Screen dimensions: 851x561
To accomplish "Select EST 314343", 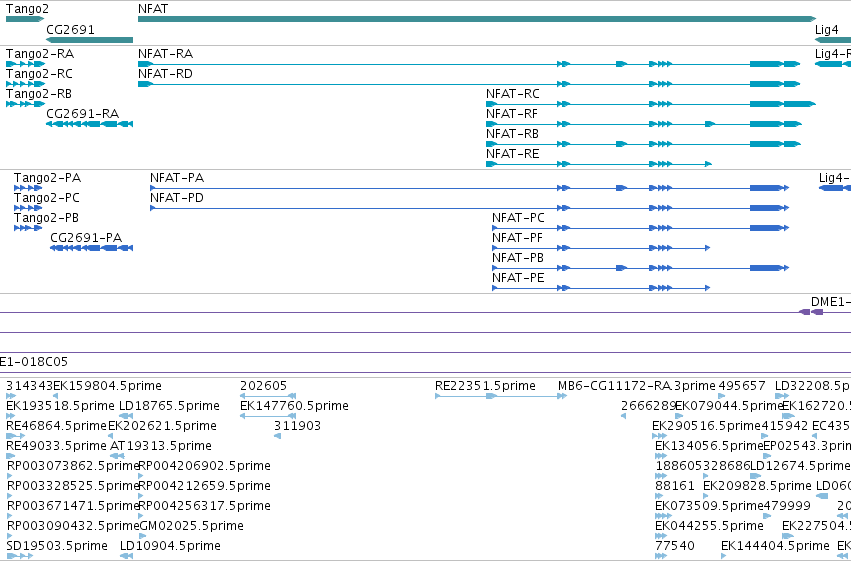I will tap(29, 386).
